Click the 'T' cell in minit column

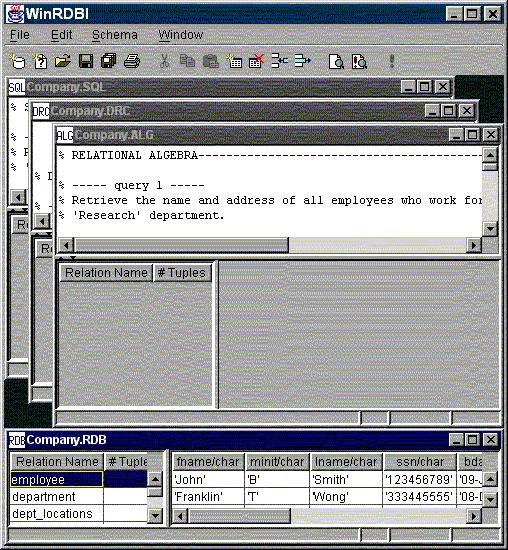tap(277, 497)
